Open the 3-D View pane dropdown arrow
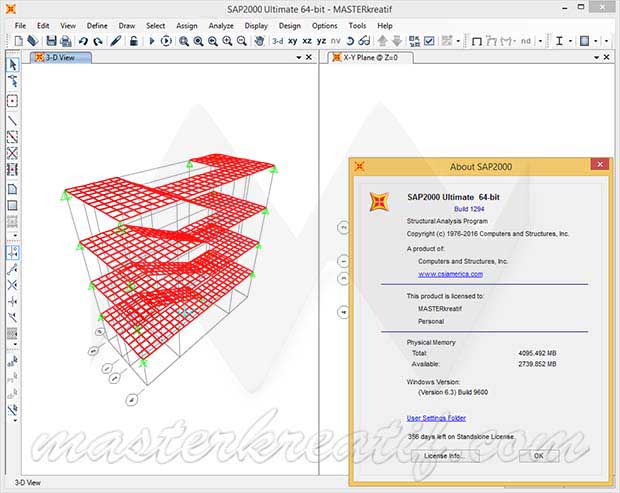Viewport: 620px width, 493px height. tap(299, 58)
